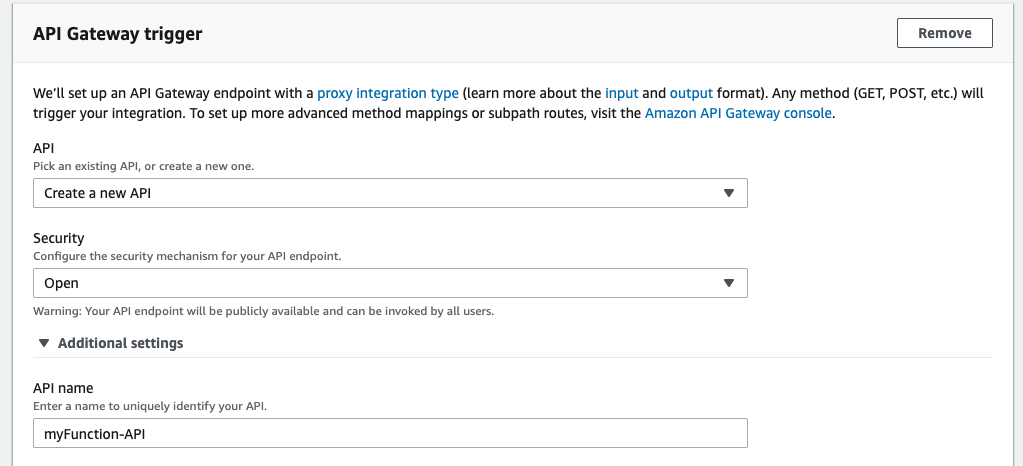Click the Security dropdown arrow icon

click(729, 283)
